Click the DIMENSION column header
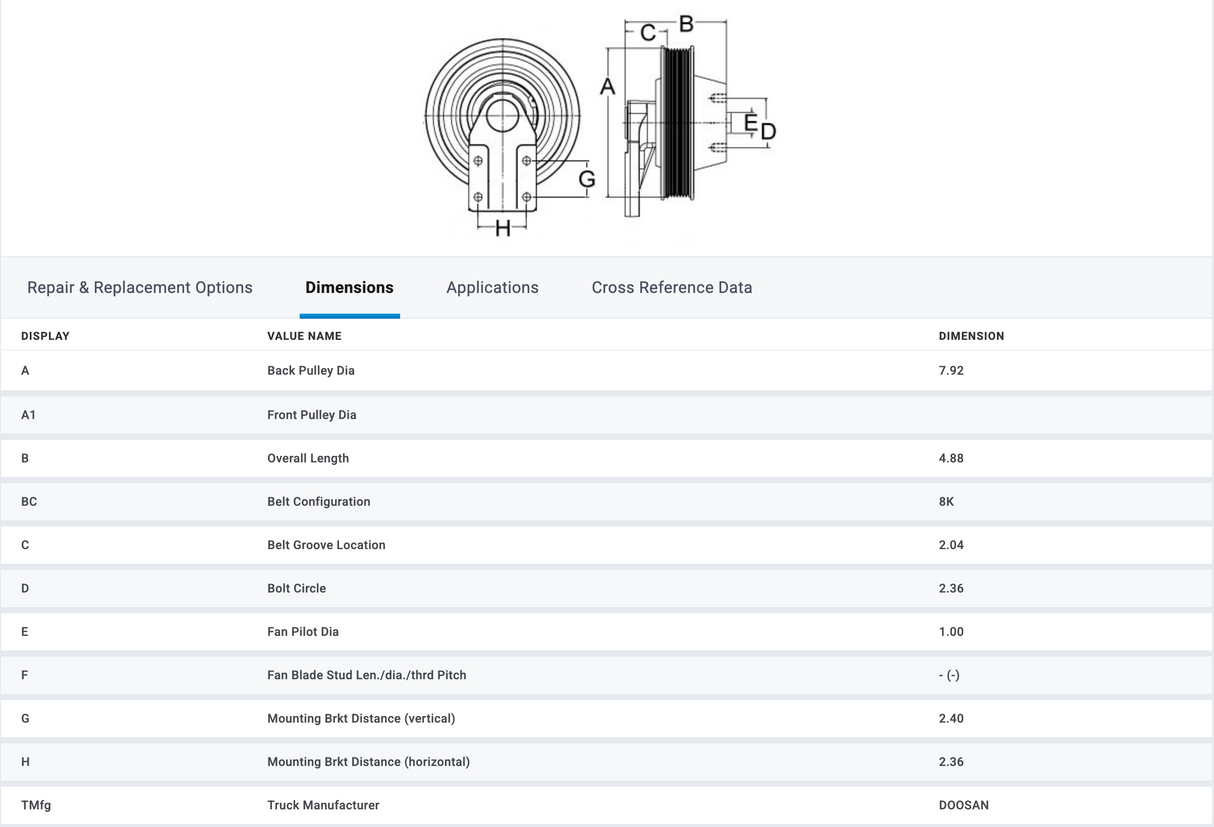This screenshot has width=1214, height=827. 971,336
